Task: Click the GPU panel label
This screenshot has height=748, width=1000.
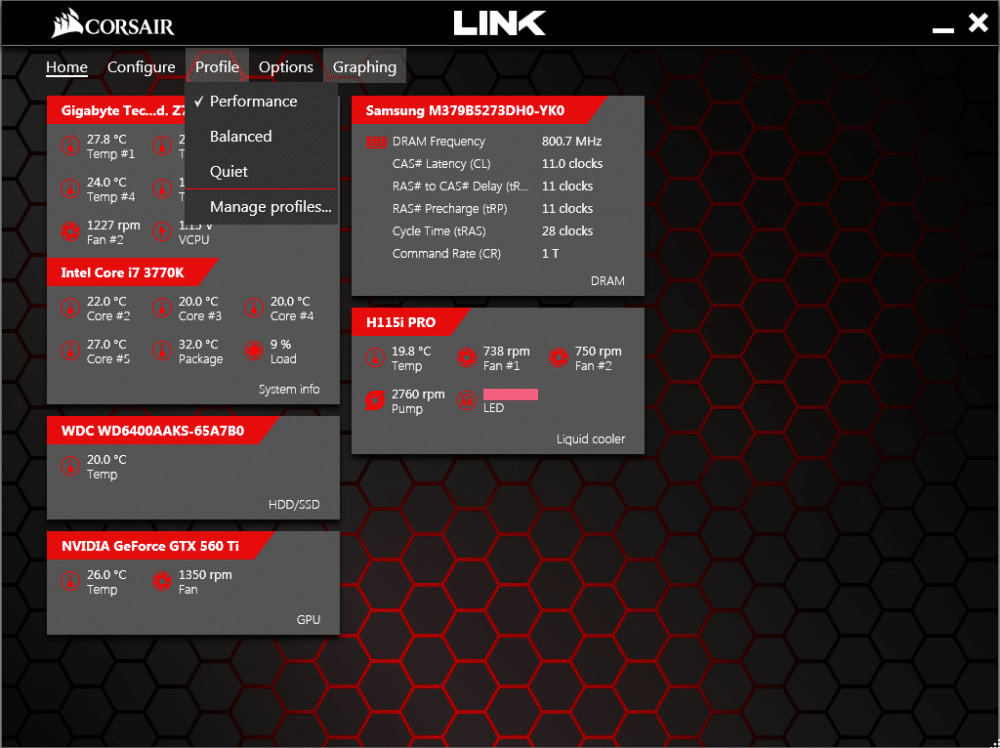Action: click(309, 620)
